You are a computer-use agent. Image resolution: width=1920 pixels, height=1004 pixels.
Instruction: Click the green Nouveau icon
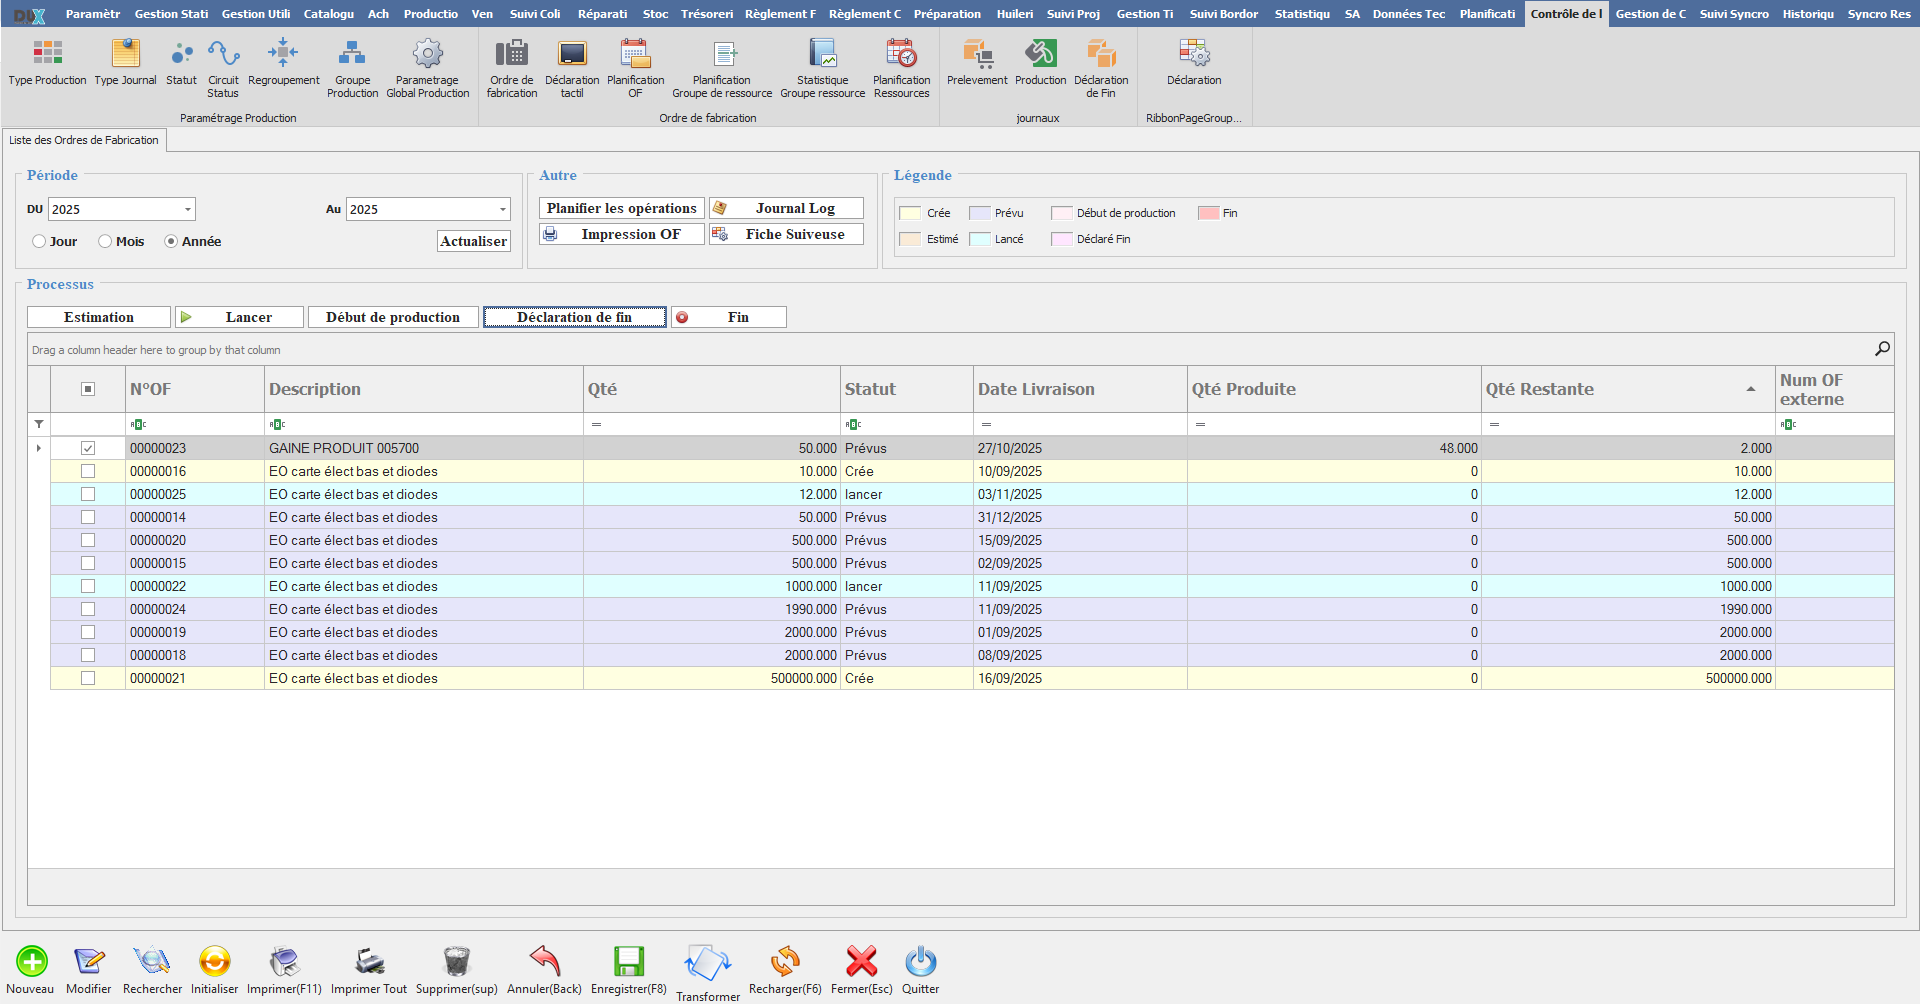[x=31, y=962]
